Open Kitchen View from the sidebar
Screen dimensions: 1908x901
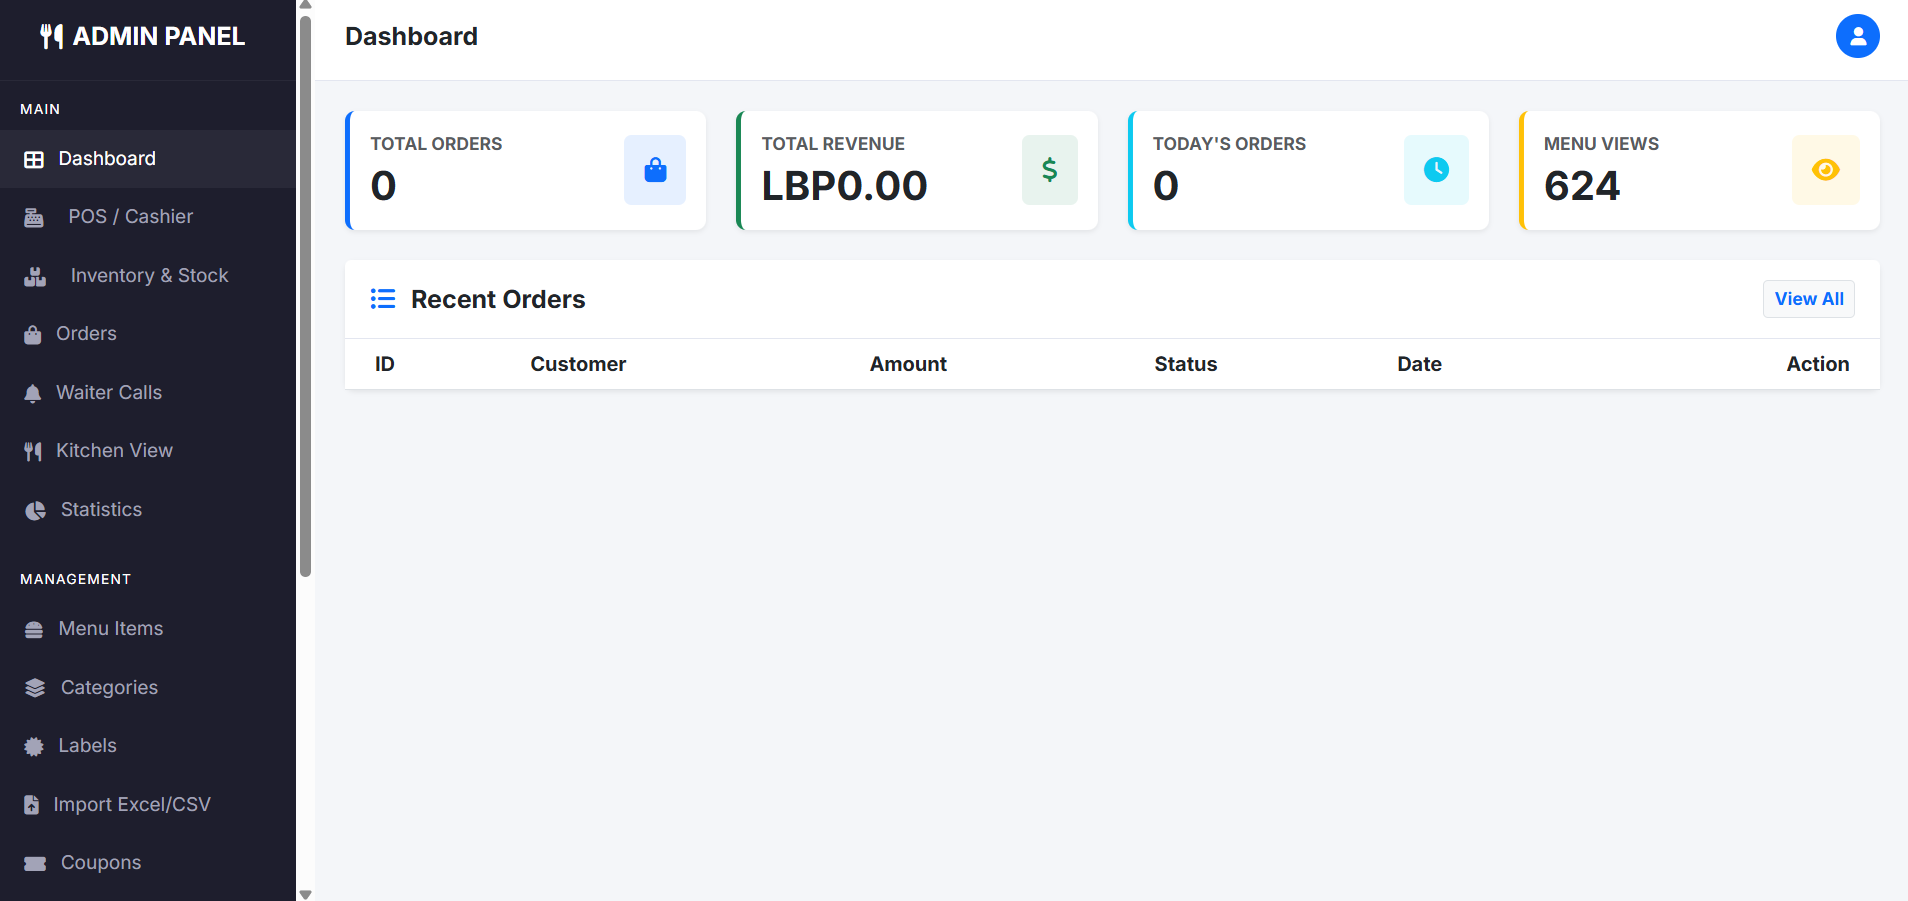pos(114,451)
